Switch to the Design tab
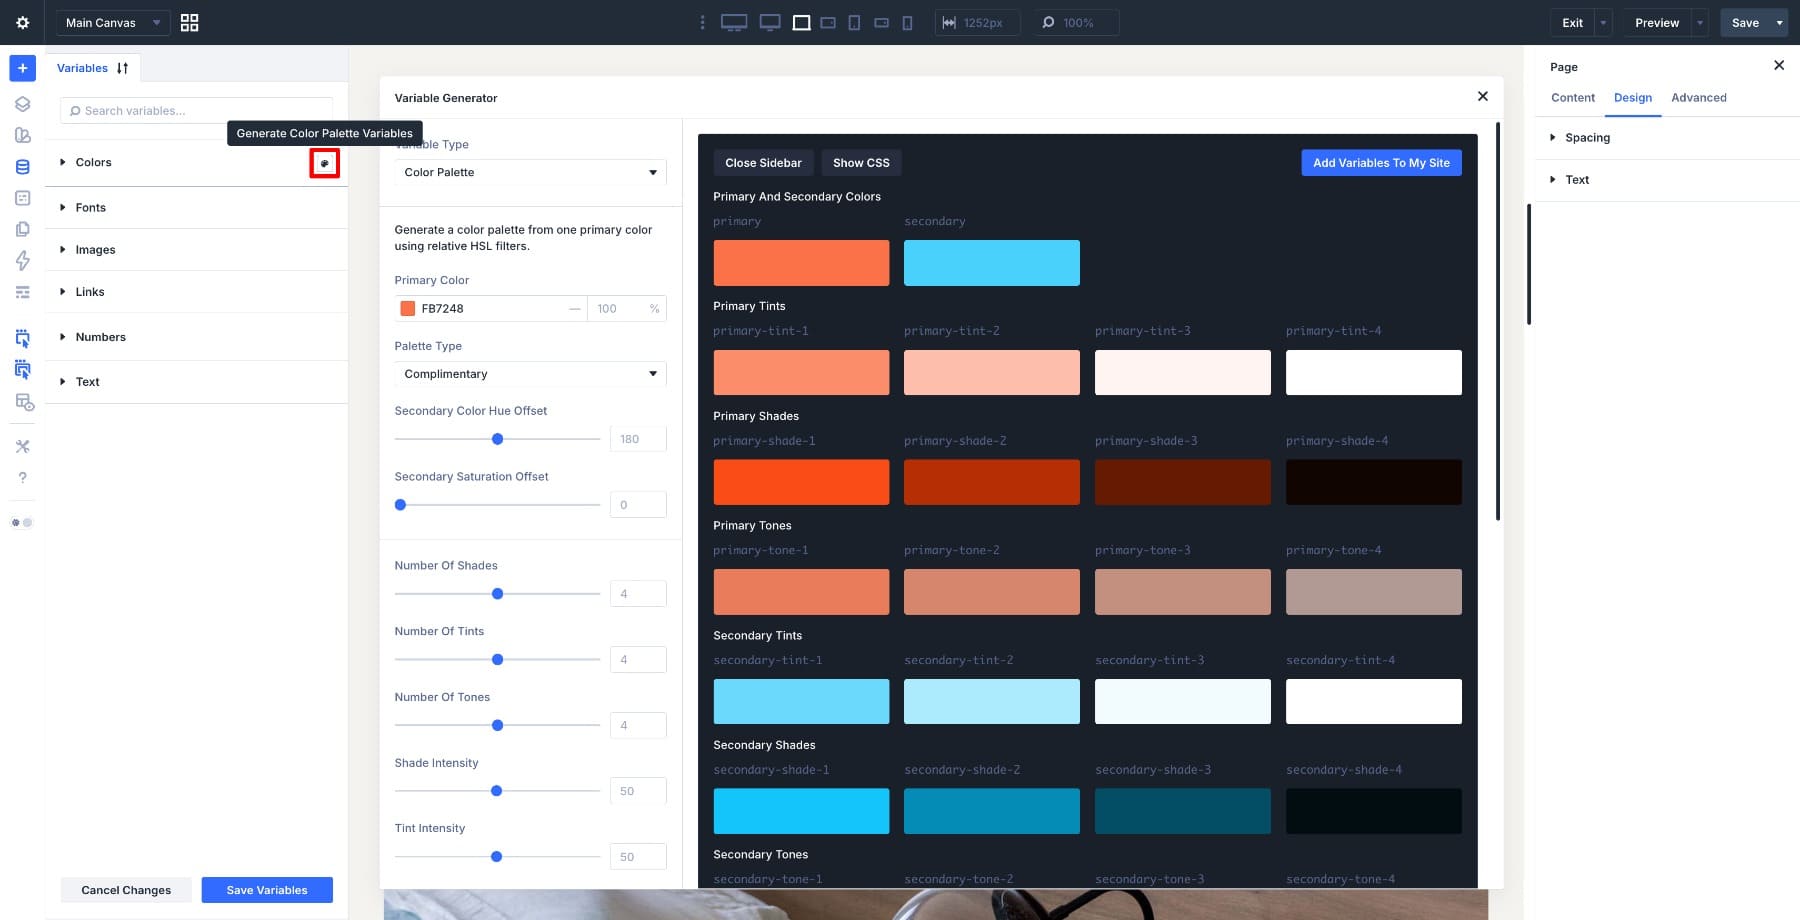This screenshot has height=920, width=1800. point(1633,97)
